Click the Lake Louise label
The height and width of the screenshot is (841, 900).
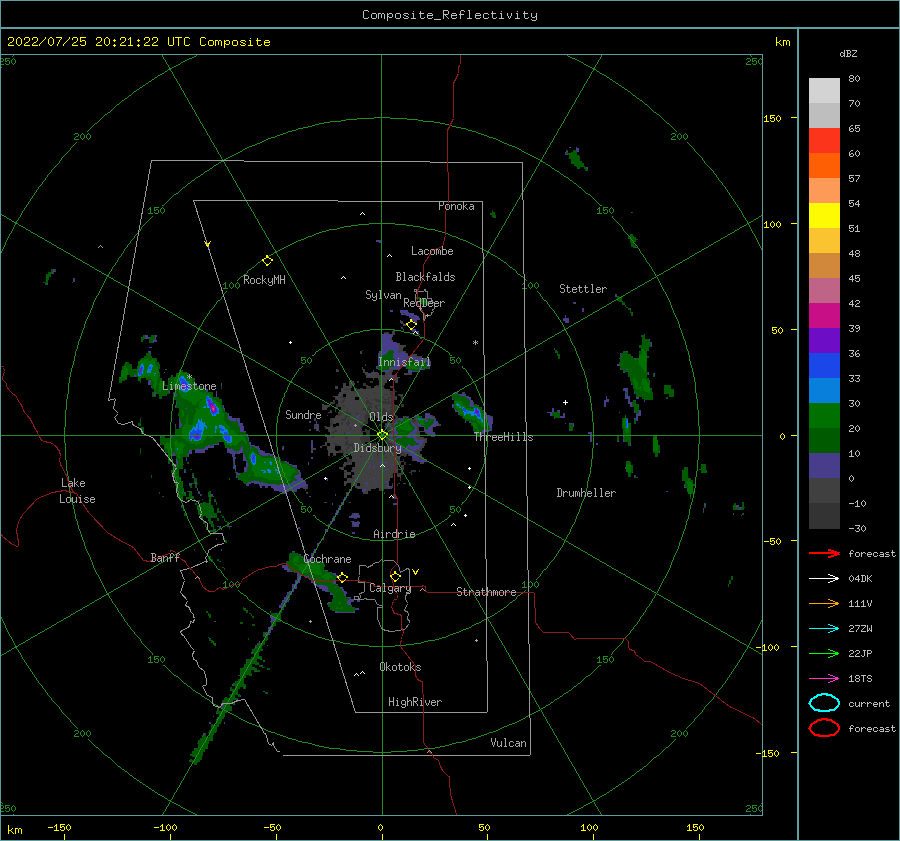(77, 491)
